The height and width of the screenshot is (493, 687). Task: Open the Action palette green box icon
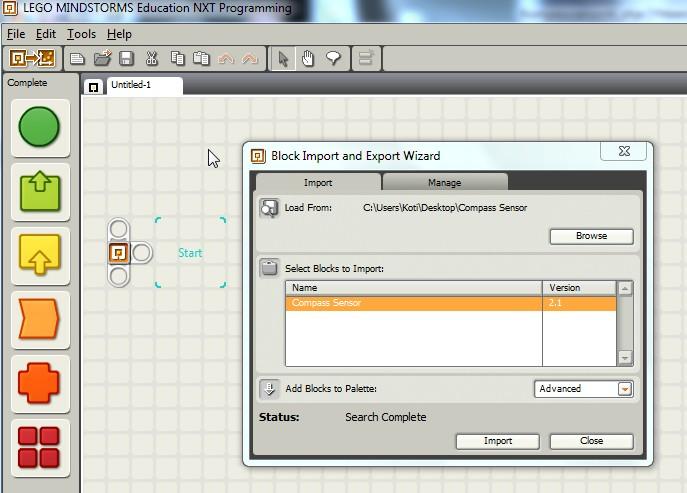tap(40, 192)
